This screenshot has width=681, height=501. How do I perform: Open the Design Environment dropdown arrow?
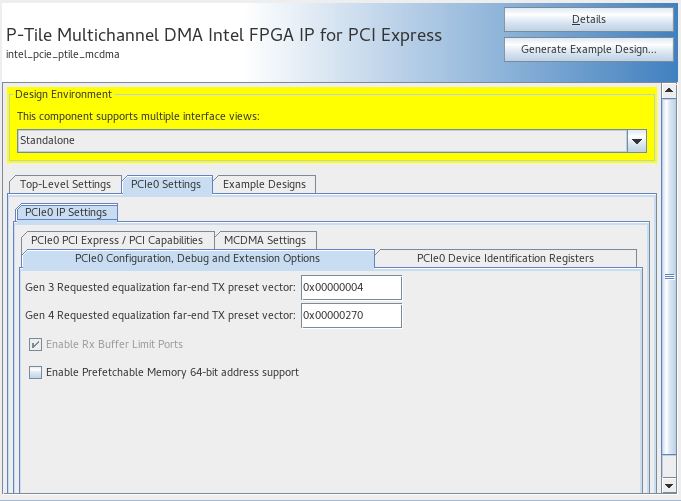[x=637, y=141]
